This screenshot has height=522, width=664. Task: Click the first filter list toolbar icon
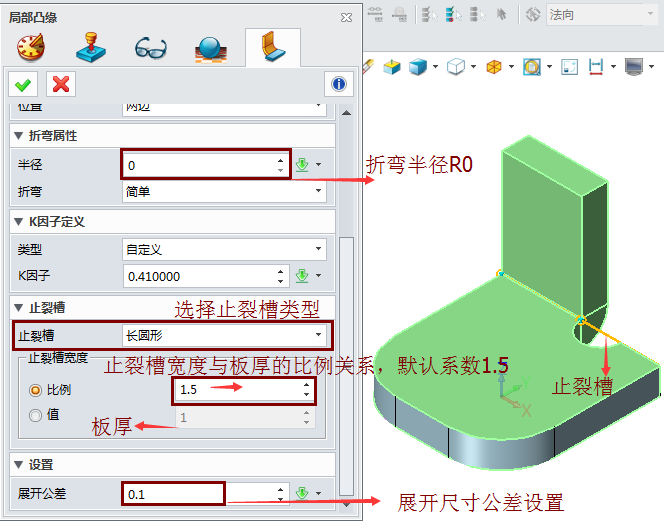pos(429,14)
